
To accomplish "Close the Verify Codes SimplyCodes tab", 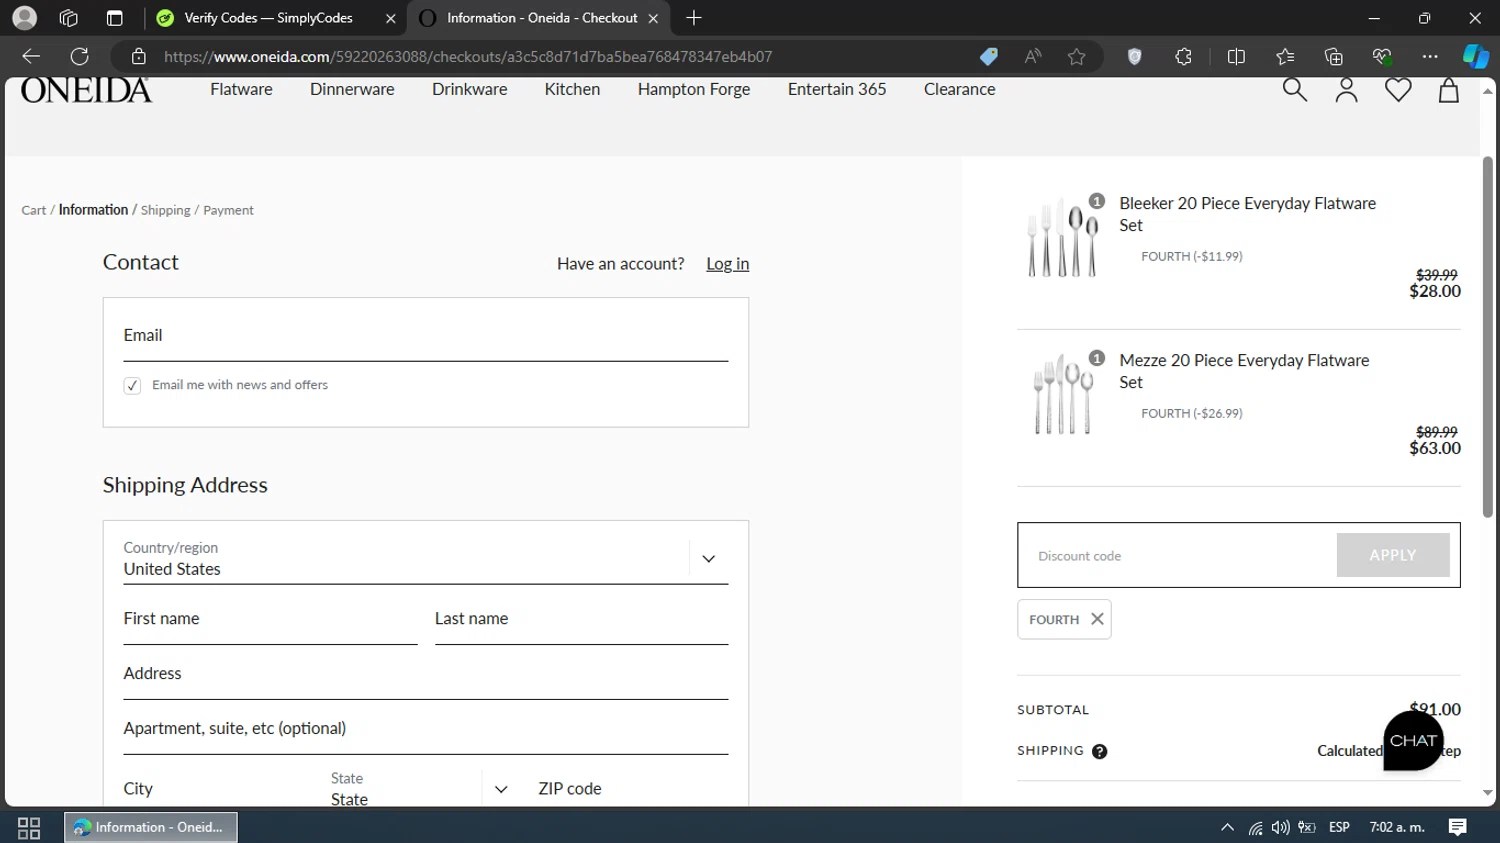I will coord(390,18).
